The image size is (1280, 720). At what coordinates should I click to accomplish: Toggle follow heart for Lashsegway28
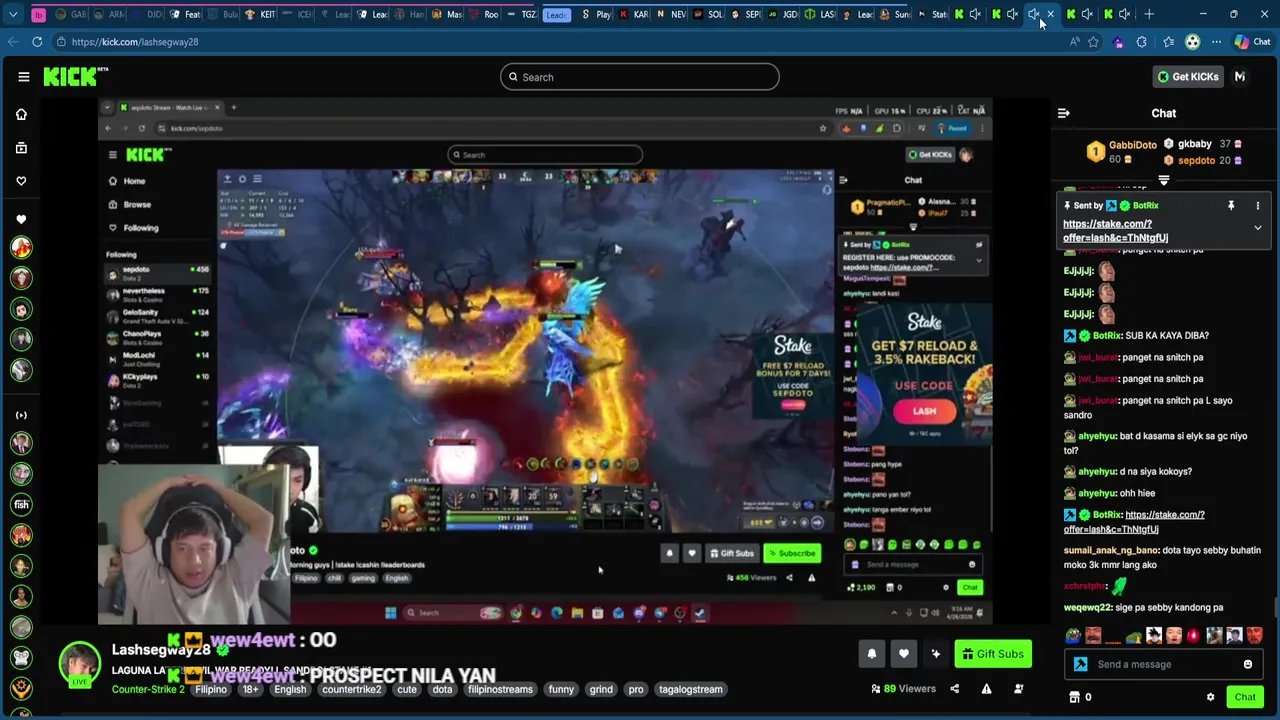[x=903, y=654]
